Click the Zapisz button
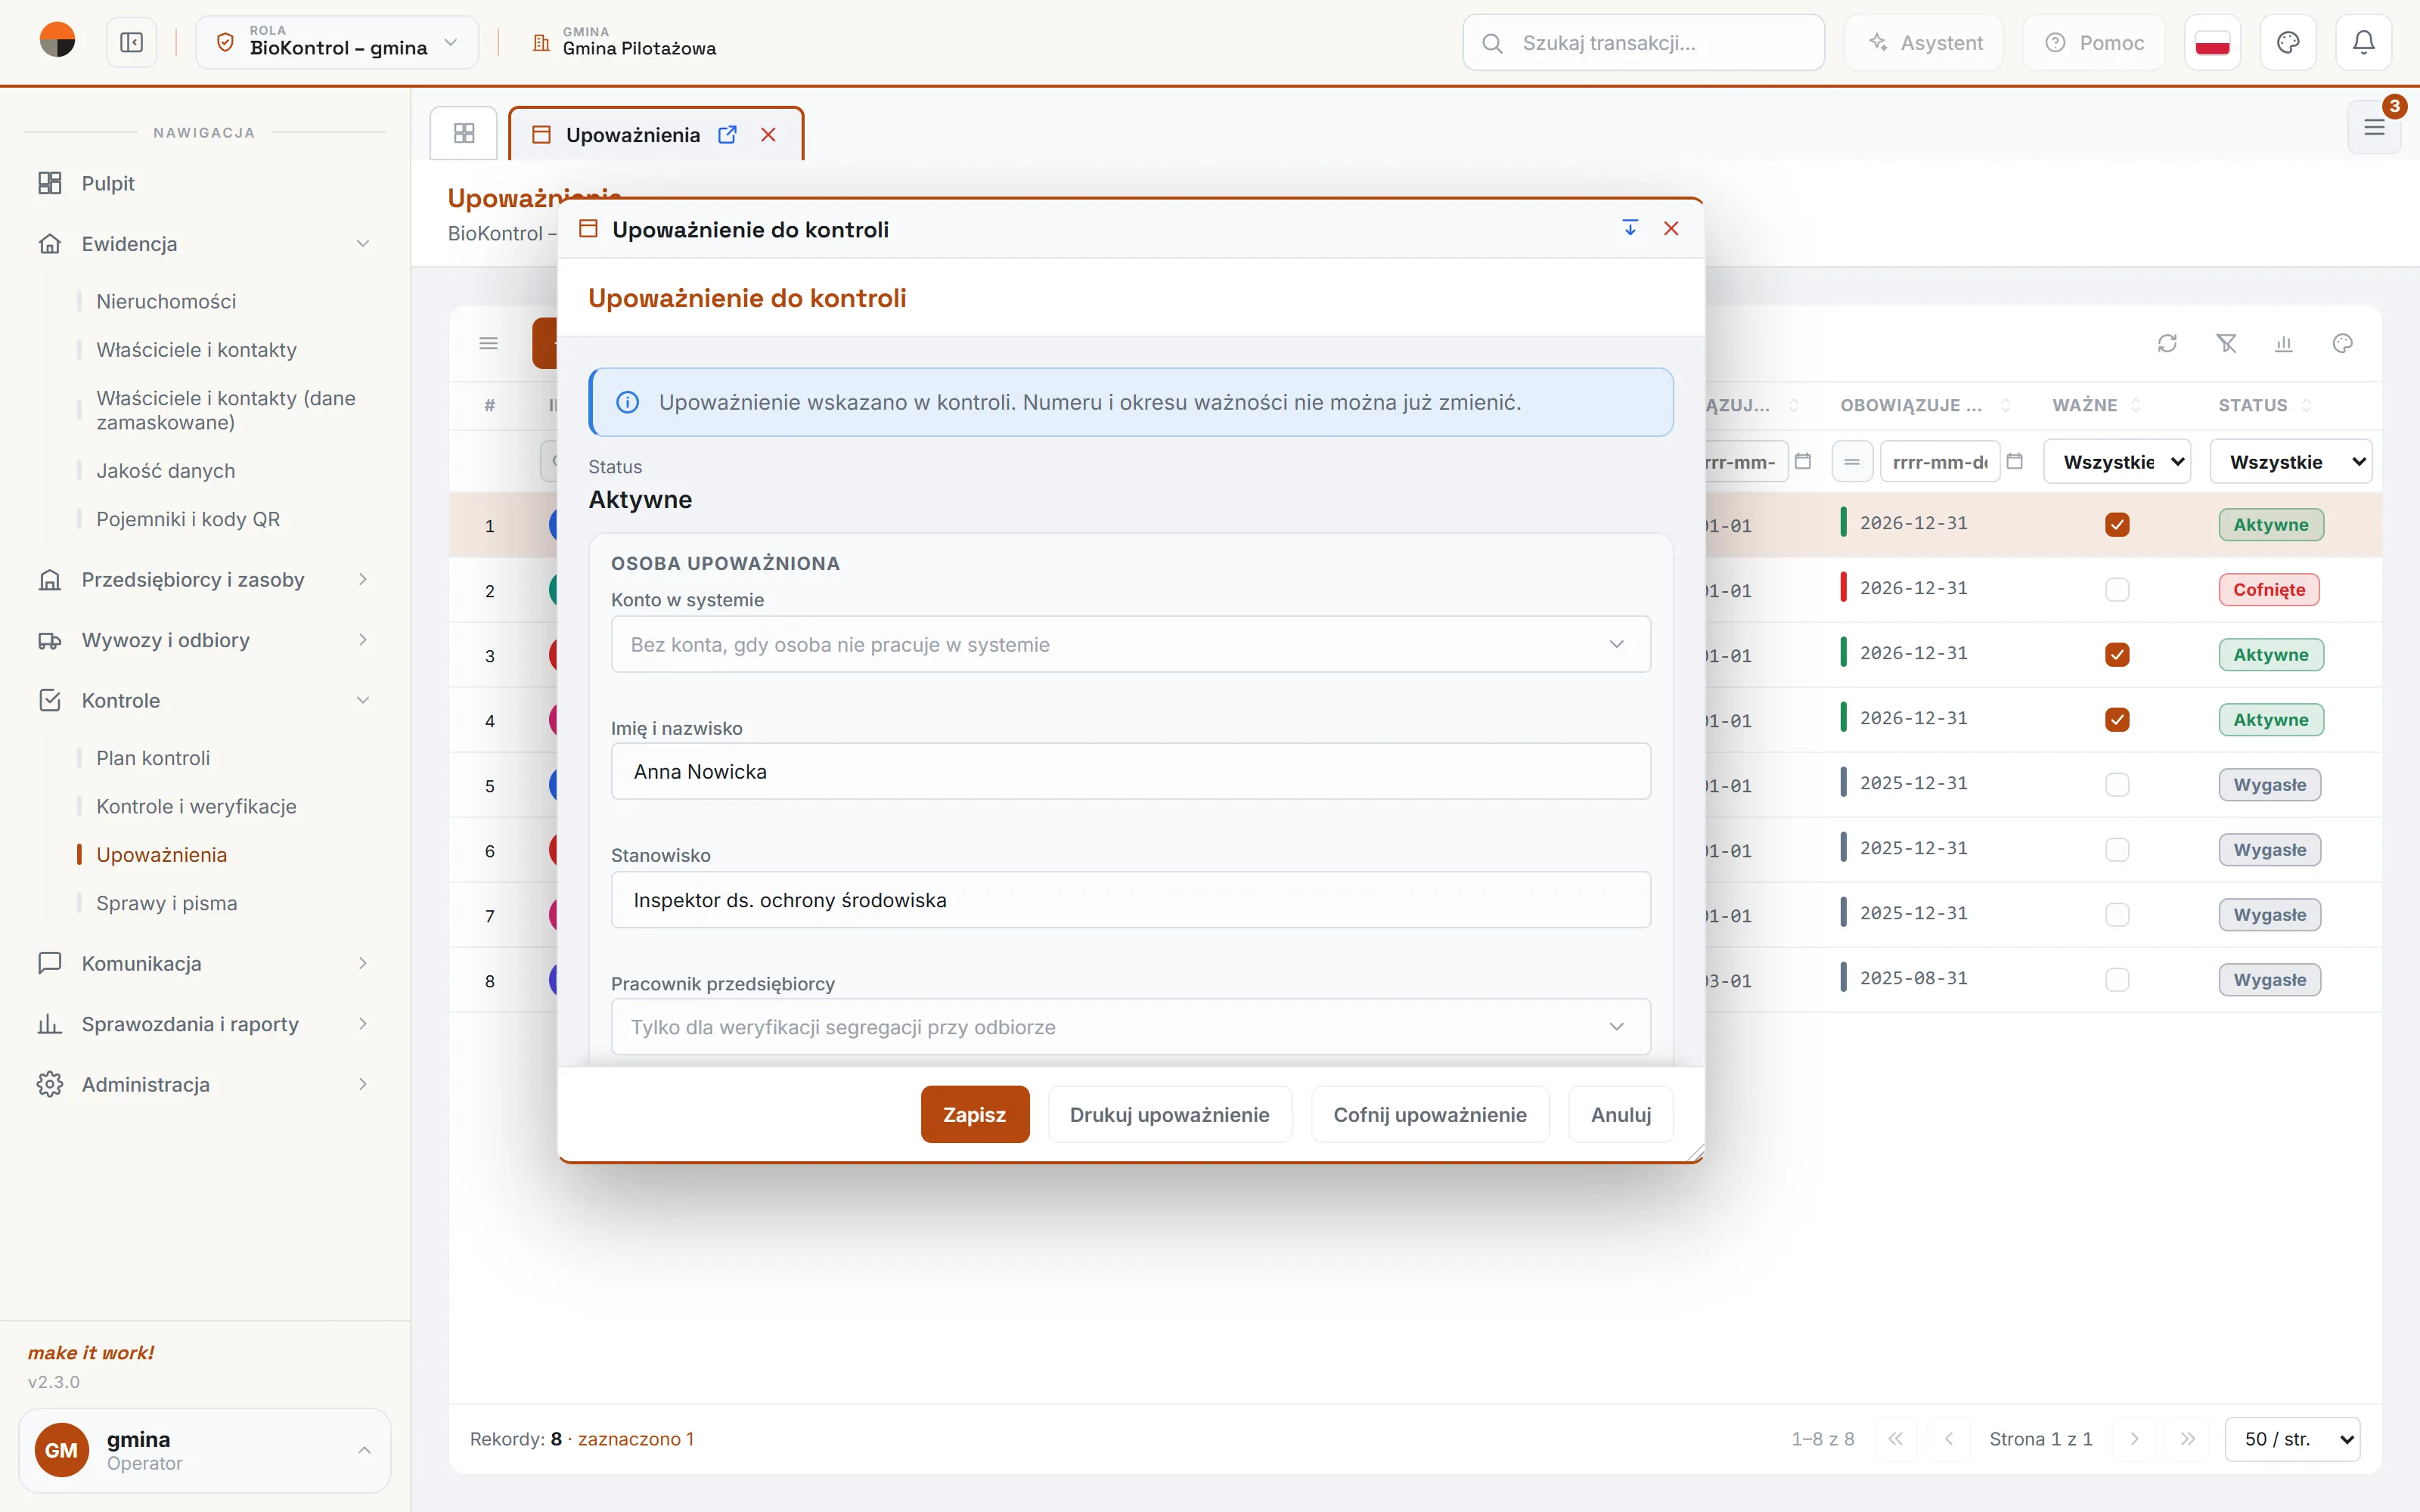 click(974, 1114)
